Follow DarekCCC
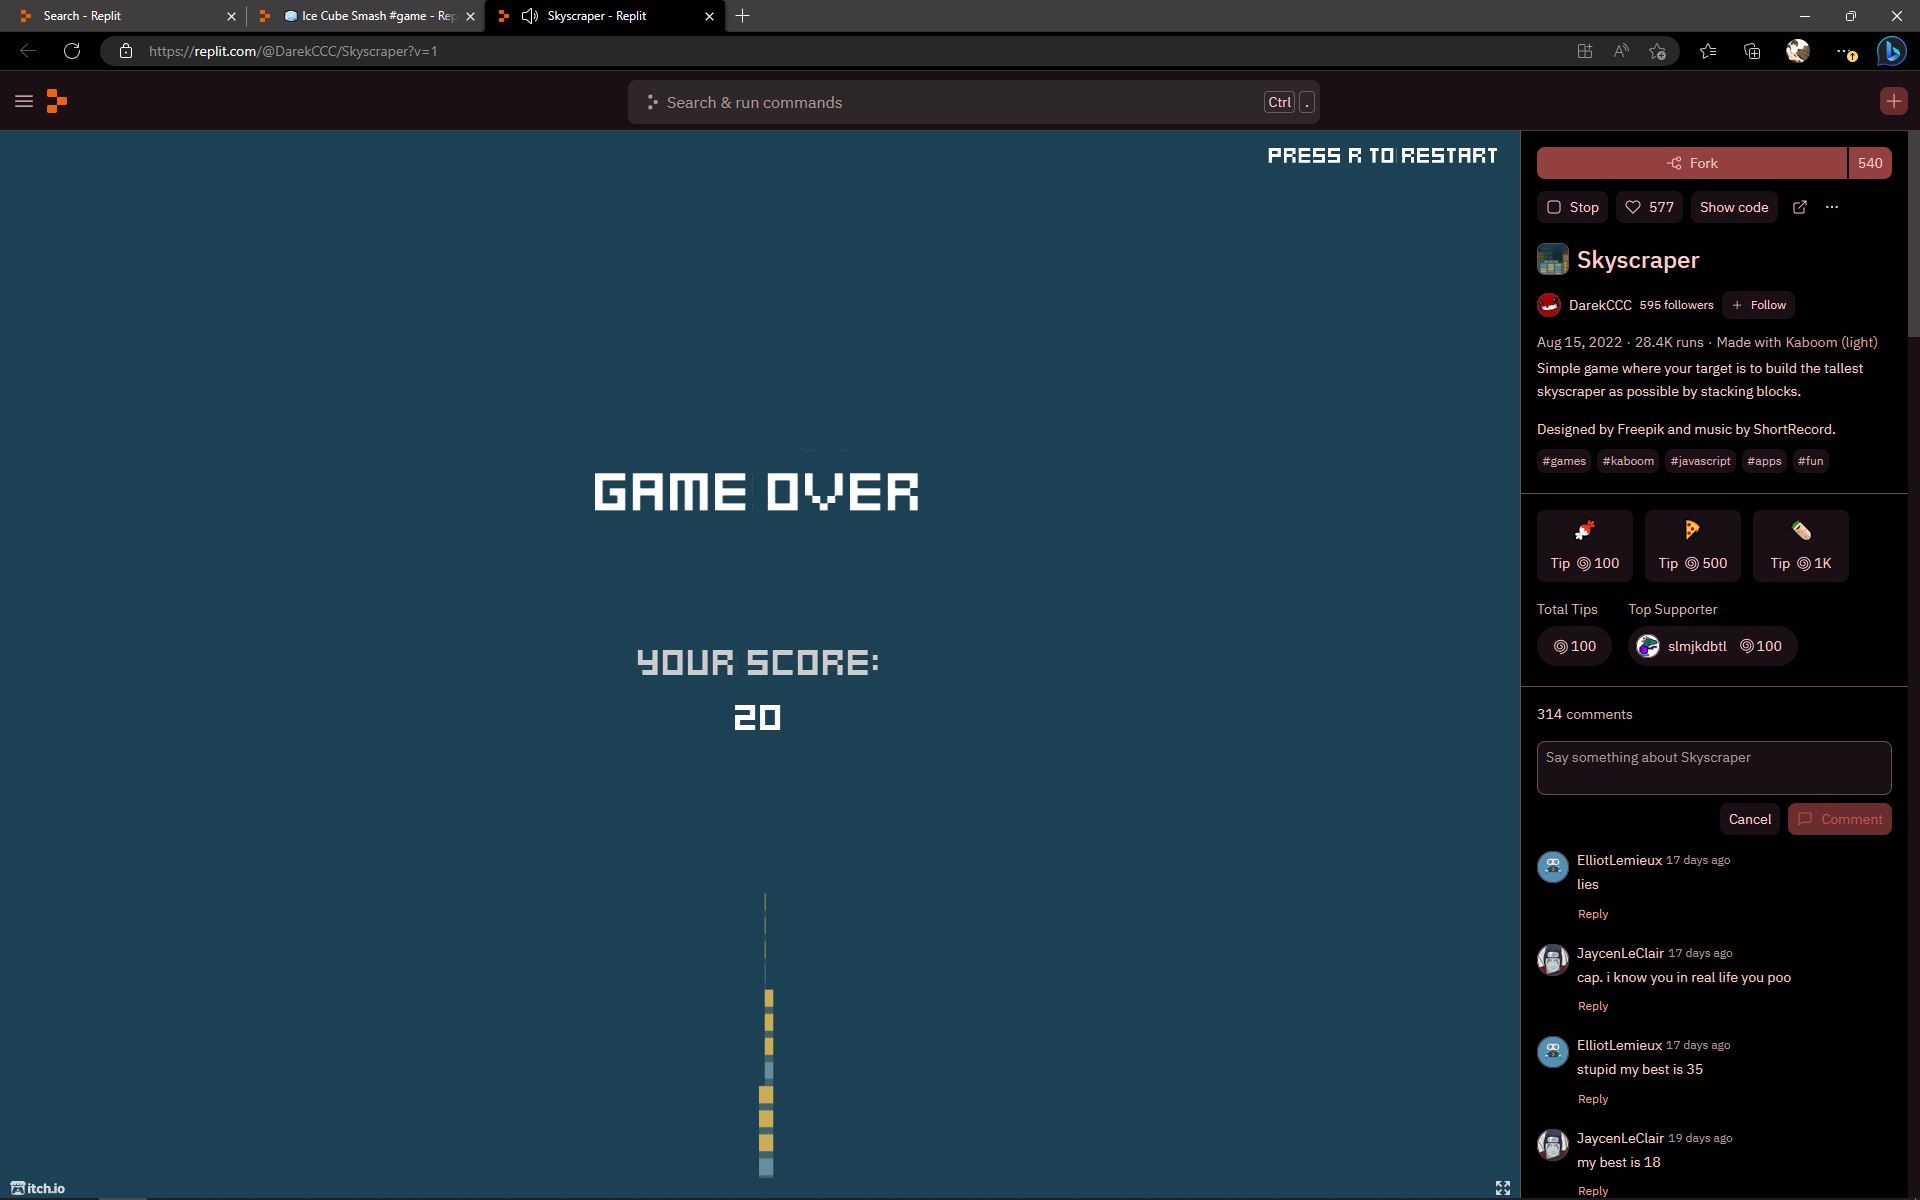 pyautogui.click(x=1758, y=305)
